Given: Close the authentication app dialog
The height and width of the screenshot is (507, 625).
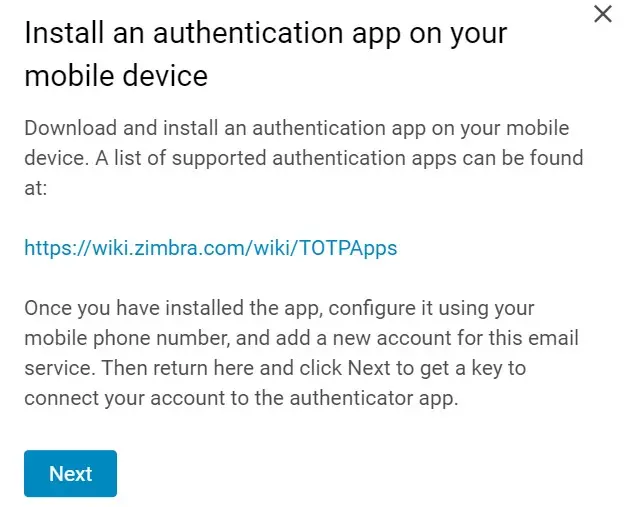Looking at the screenshot, I should tap(603, 14).
